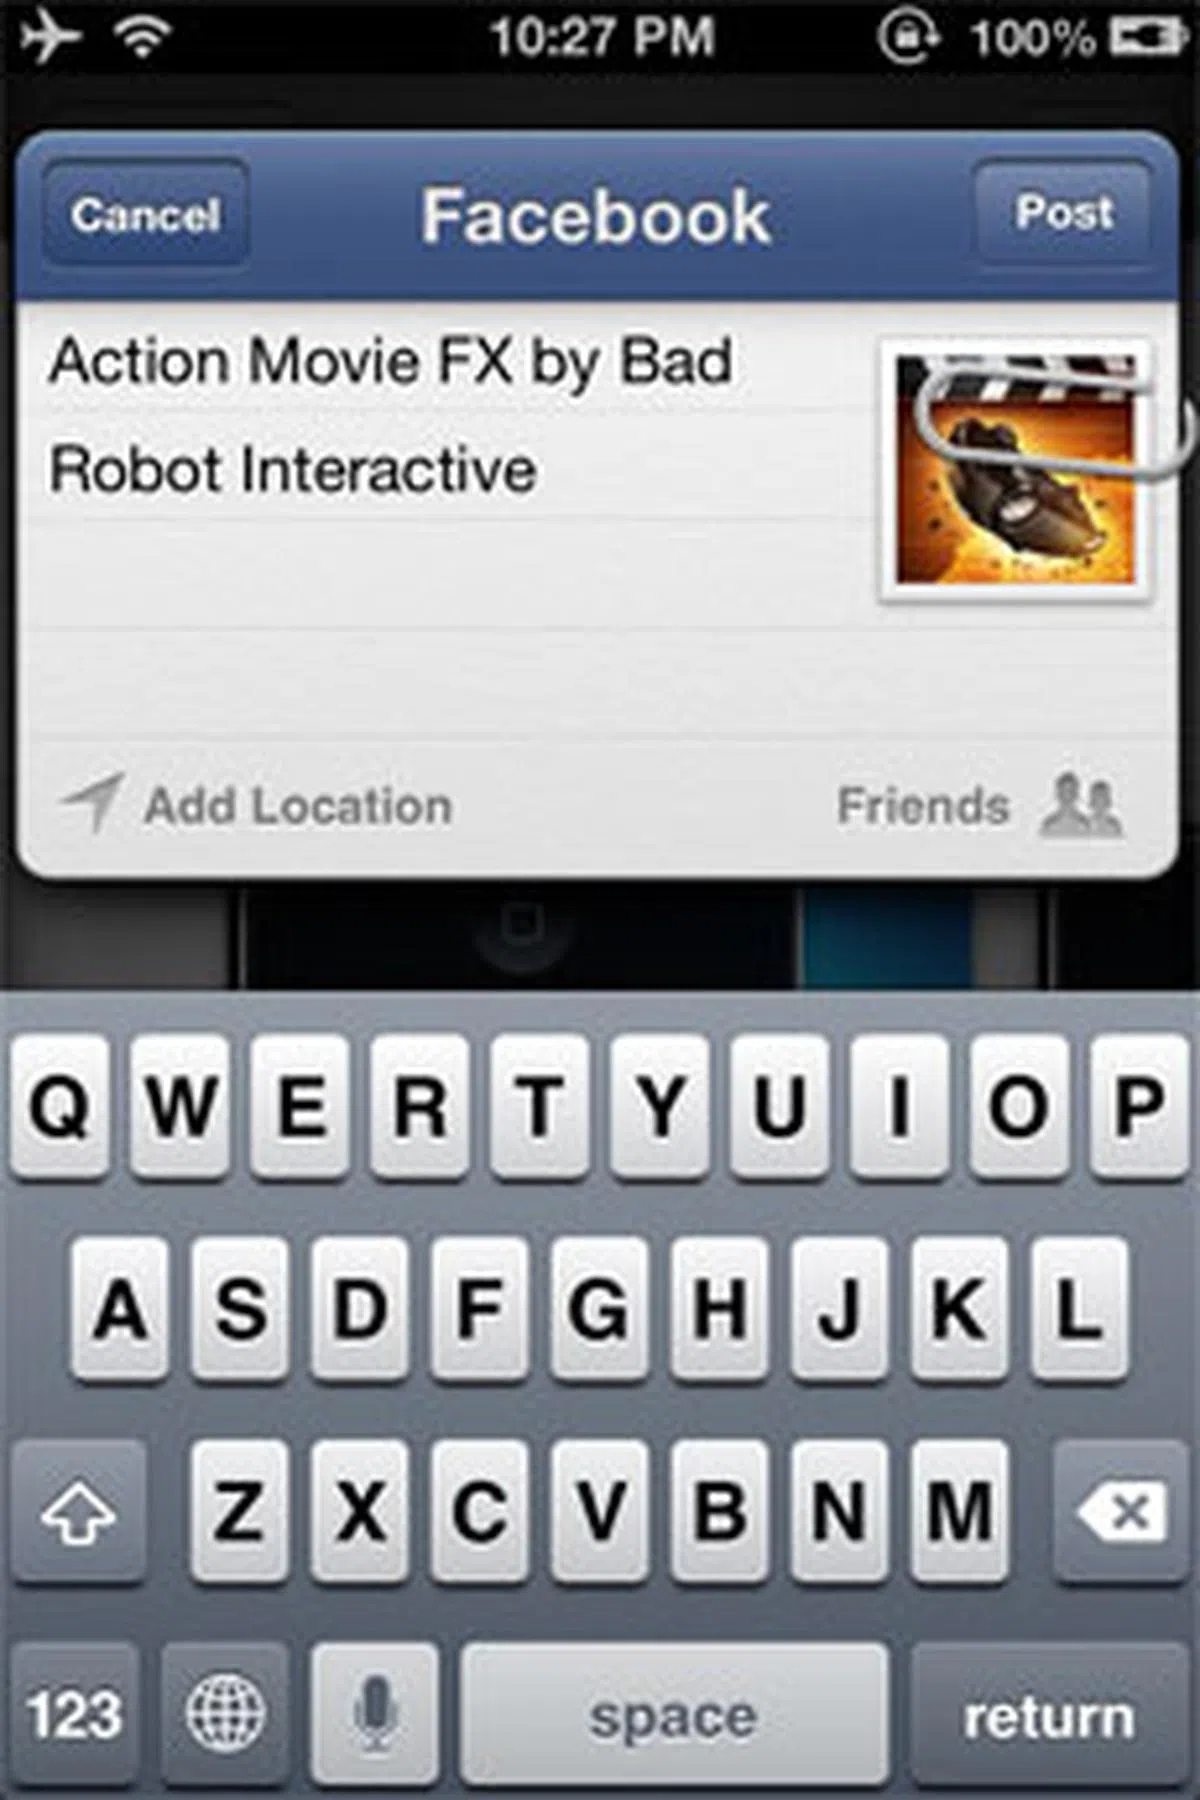This screenshot has width=1200, height=1800.
Task: Tap the airplane mode status icon
Action: pos(50,37)
